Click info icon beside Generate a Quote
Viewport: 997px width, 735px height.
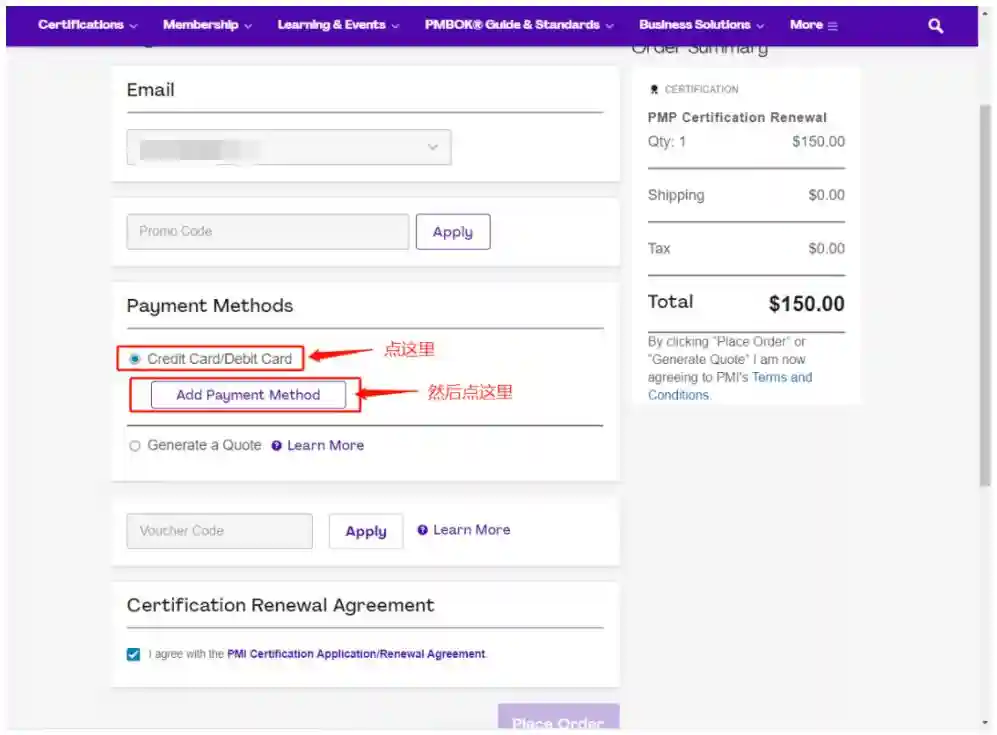click(x=276, y=446)
